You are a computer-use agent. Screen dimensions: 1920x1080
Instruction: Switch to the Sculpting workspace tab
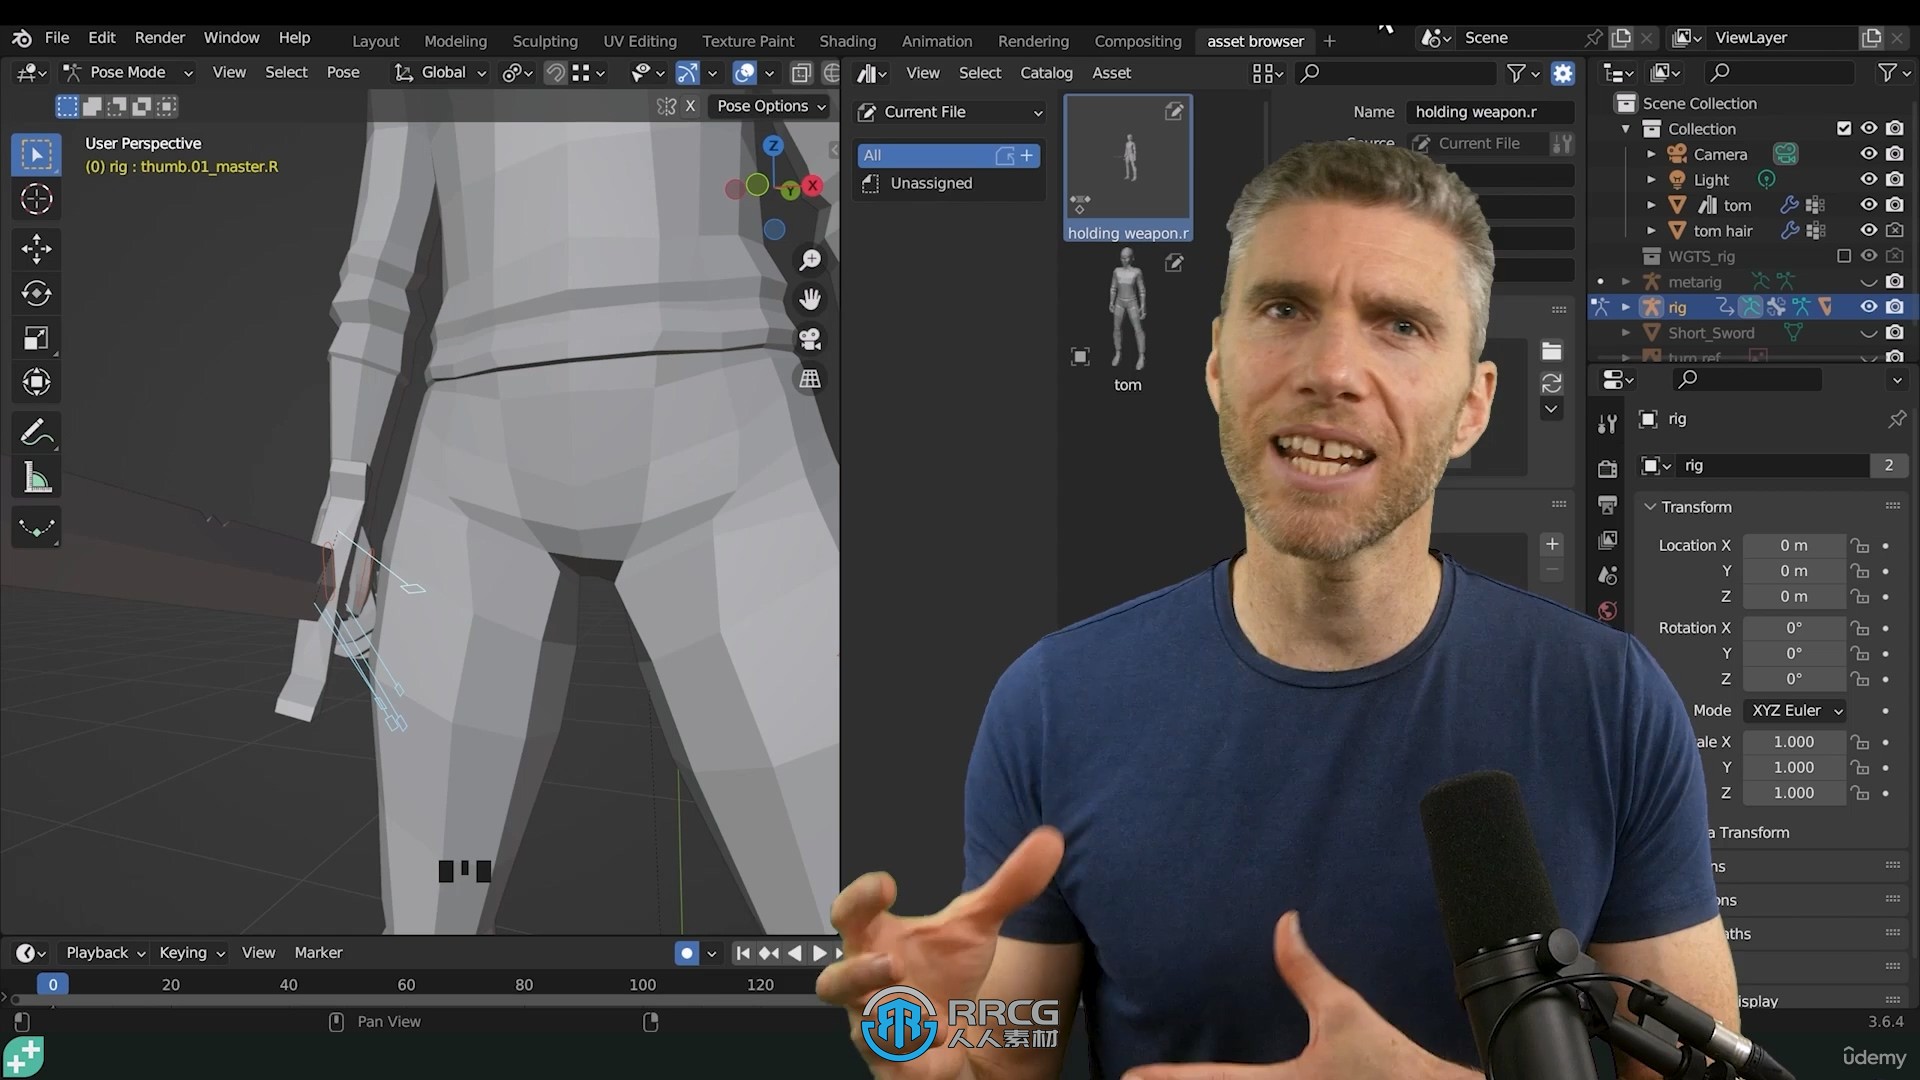pyautogui.click(x=545, y=41)
